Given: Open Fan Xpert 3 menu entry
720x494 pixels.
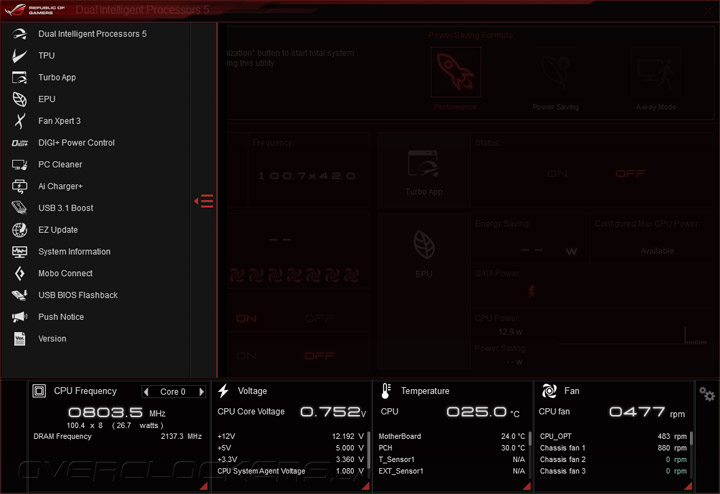Looking at the screenshot, I should tap(59, 121).
